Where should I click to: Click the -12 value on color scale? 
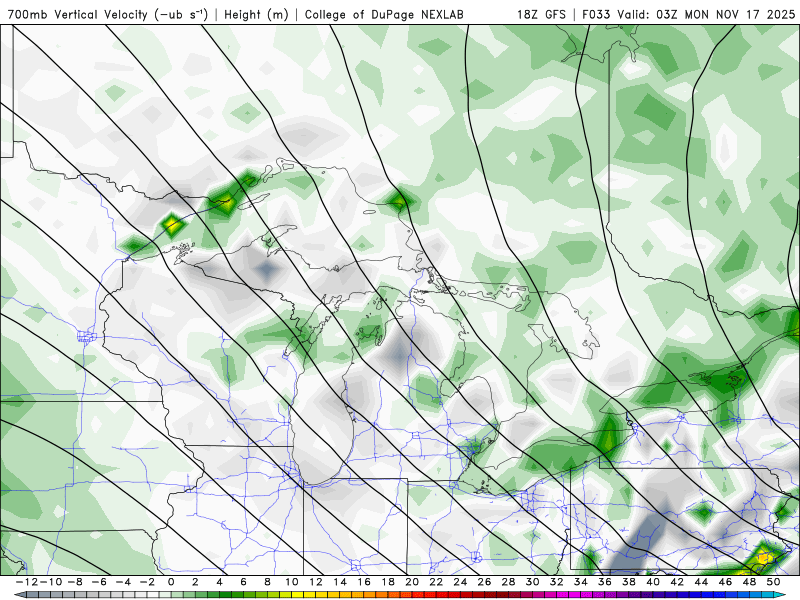coord(26,582)
